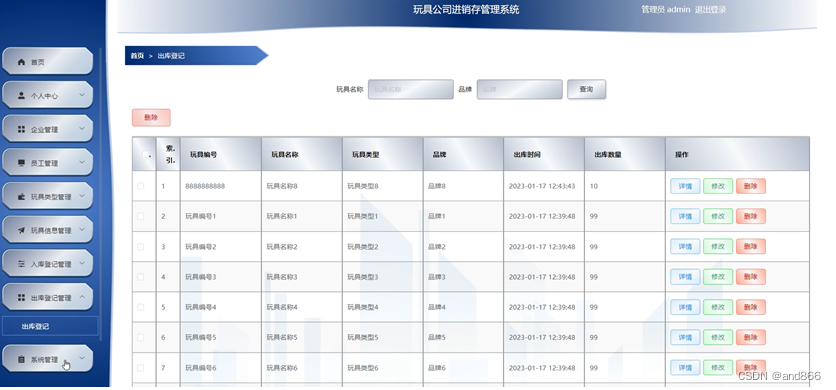The height and width of the screenshot is (390, 836).
Task: Click the monitor icon for 员工管理
Action: (21, 163)
